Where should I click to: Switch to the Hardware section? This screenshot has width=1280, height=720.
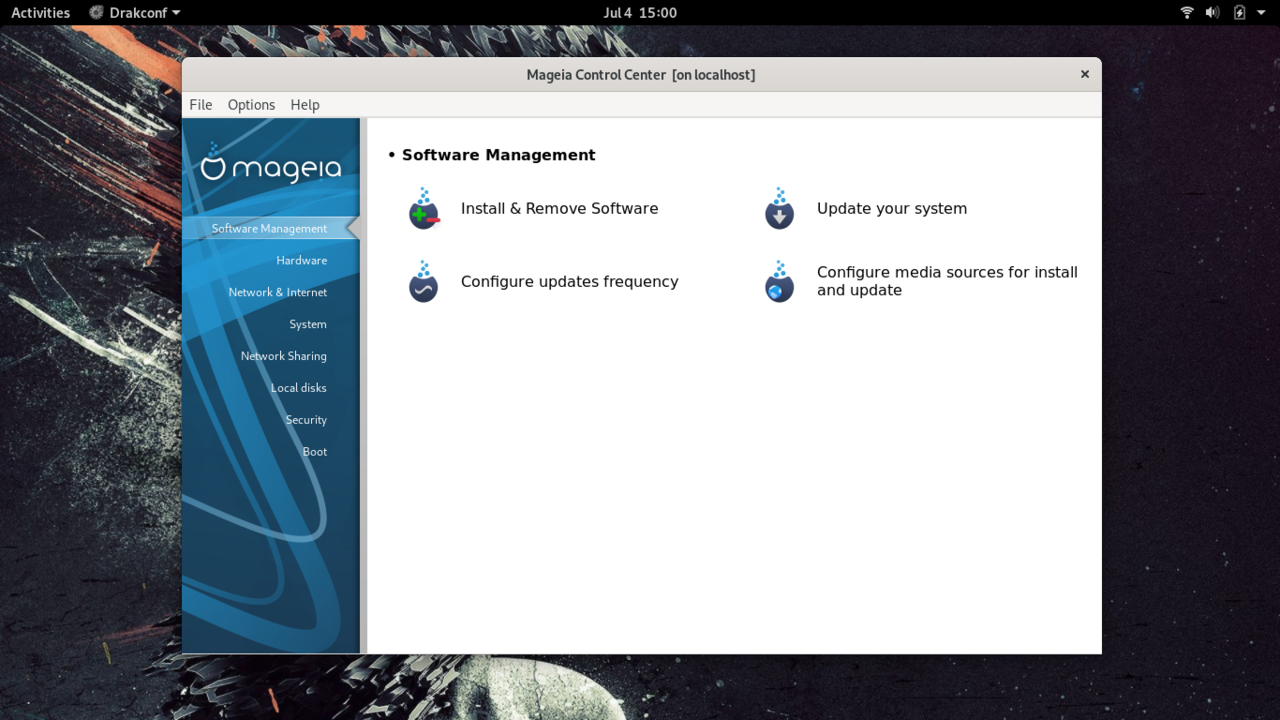pos(301,260)
